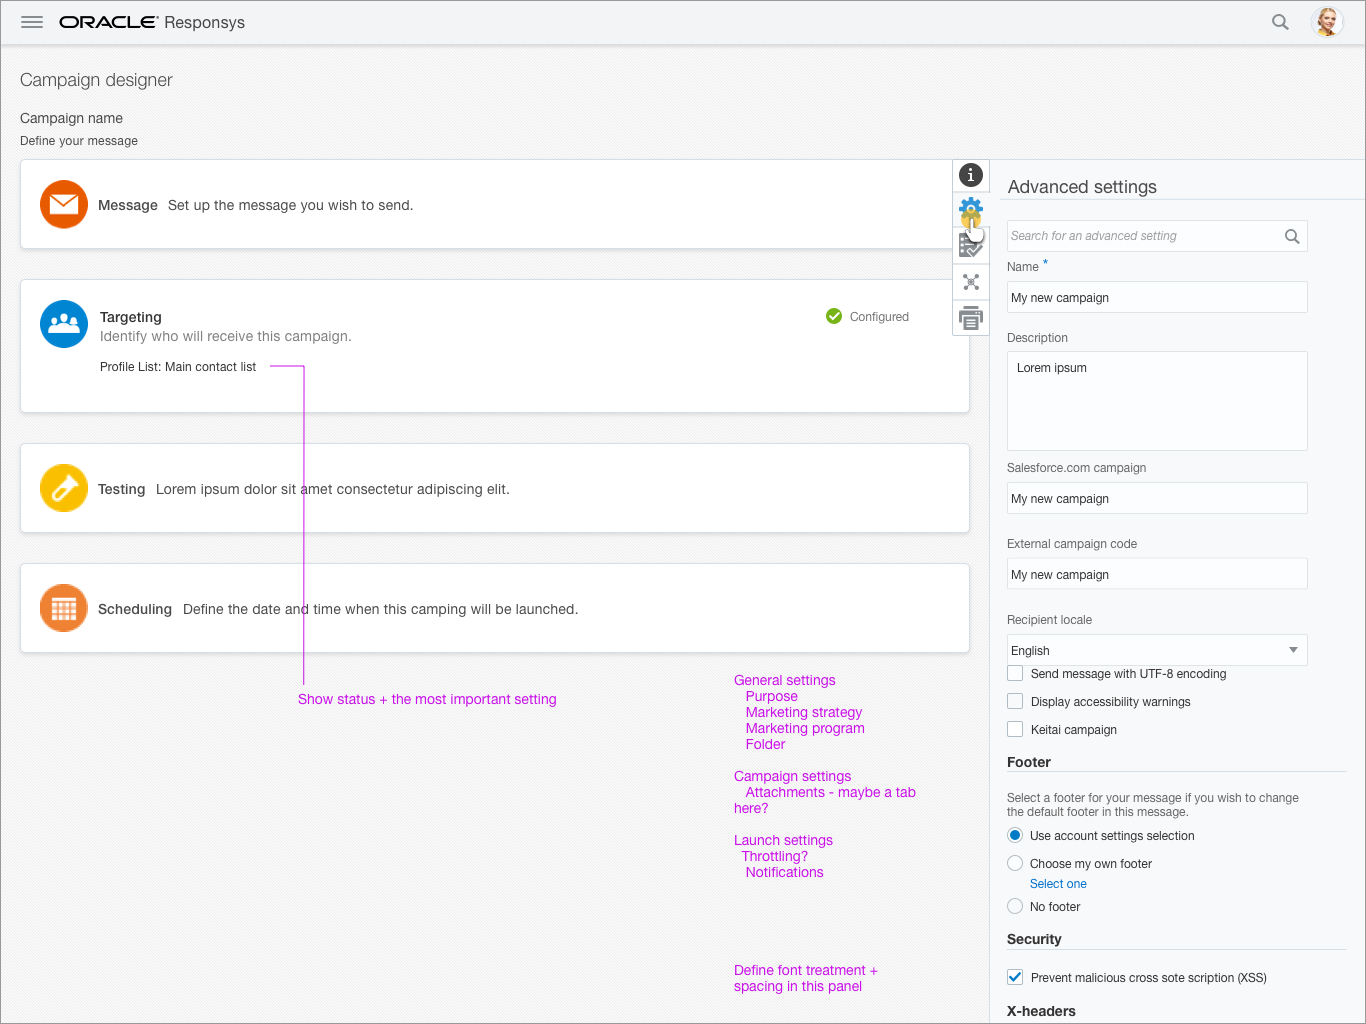
Task: Uncheck Prevent malicious cross site scripting
Action: [1015, 977]
